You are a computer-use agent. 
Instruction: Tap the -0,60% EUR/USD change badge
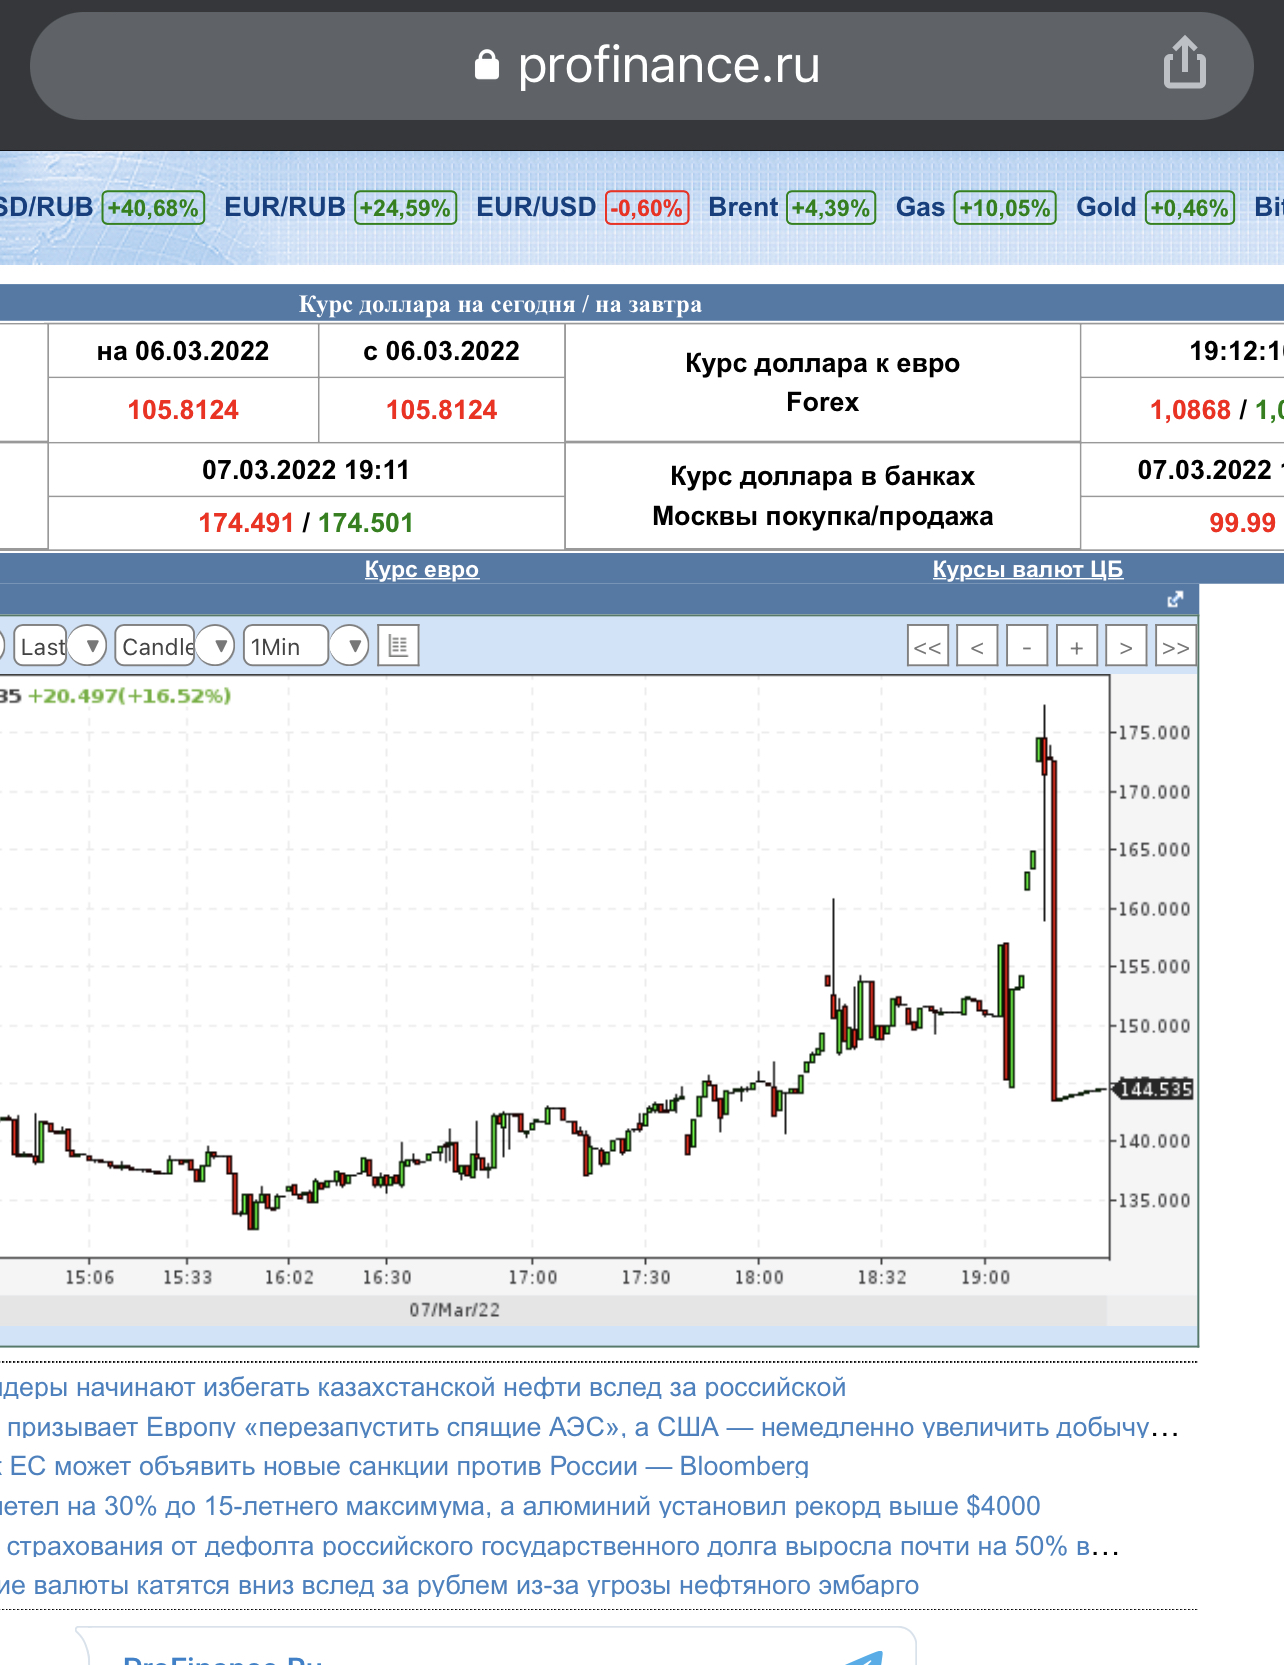click(647, 208)
